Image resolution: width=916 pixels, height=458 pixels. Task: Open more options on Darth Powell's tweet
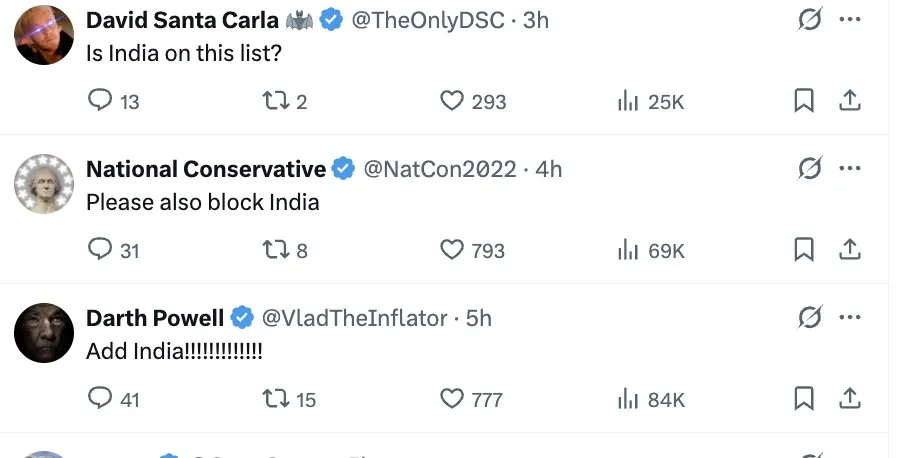pyautogui.click(x=849, y=318)
